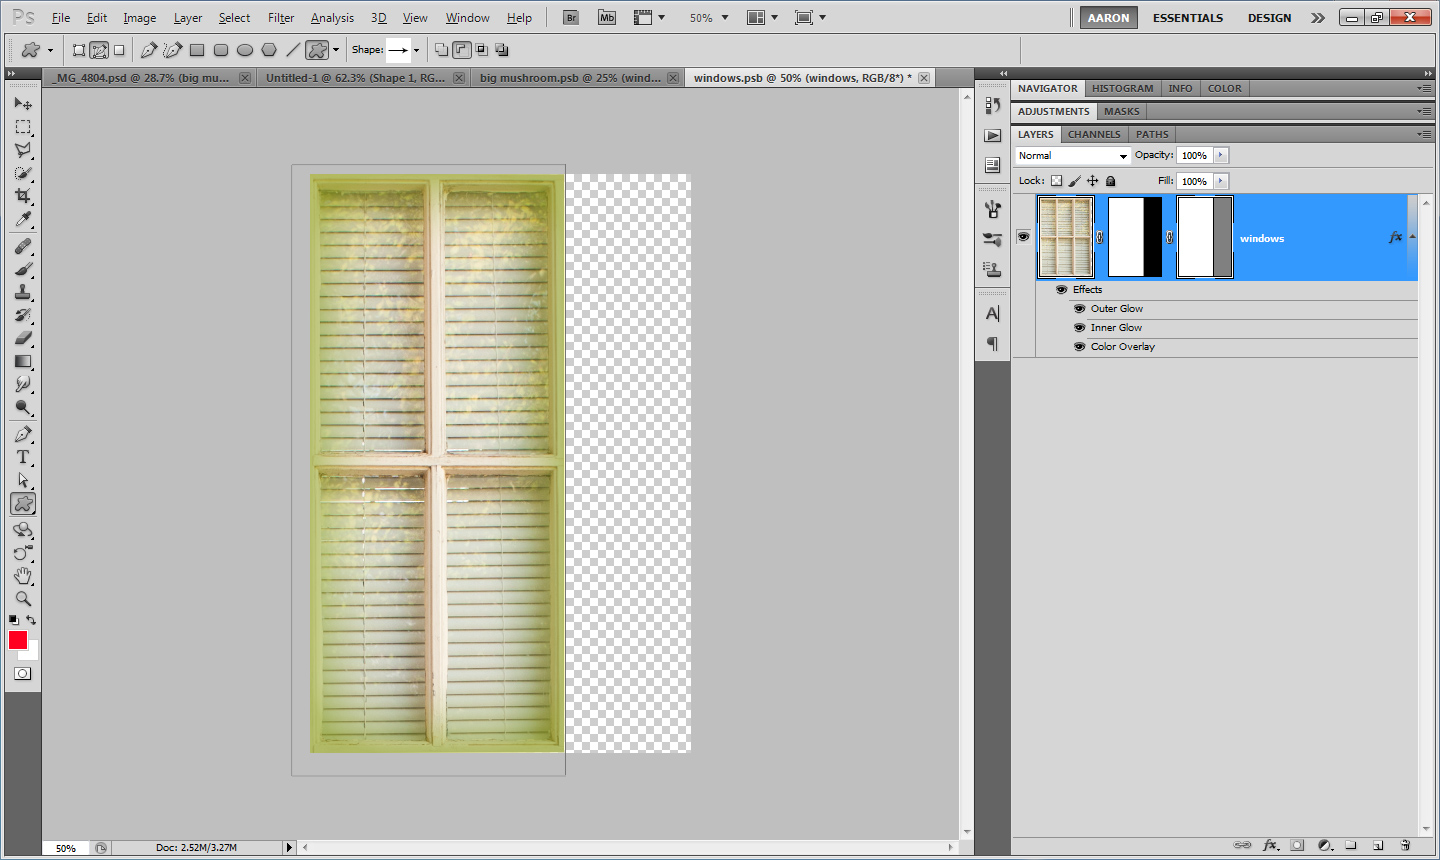This screenshot has height=860, width=1440.
Task: Select the Pen tool
Action: (23, 434)
